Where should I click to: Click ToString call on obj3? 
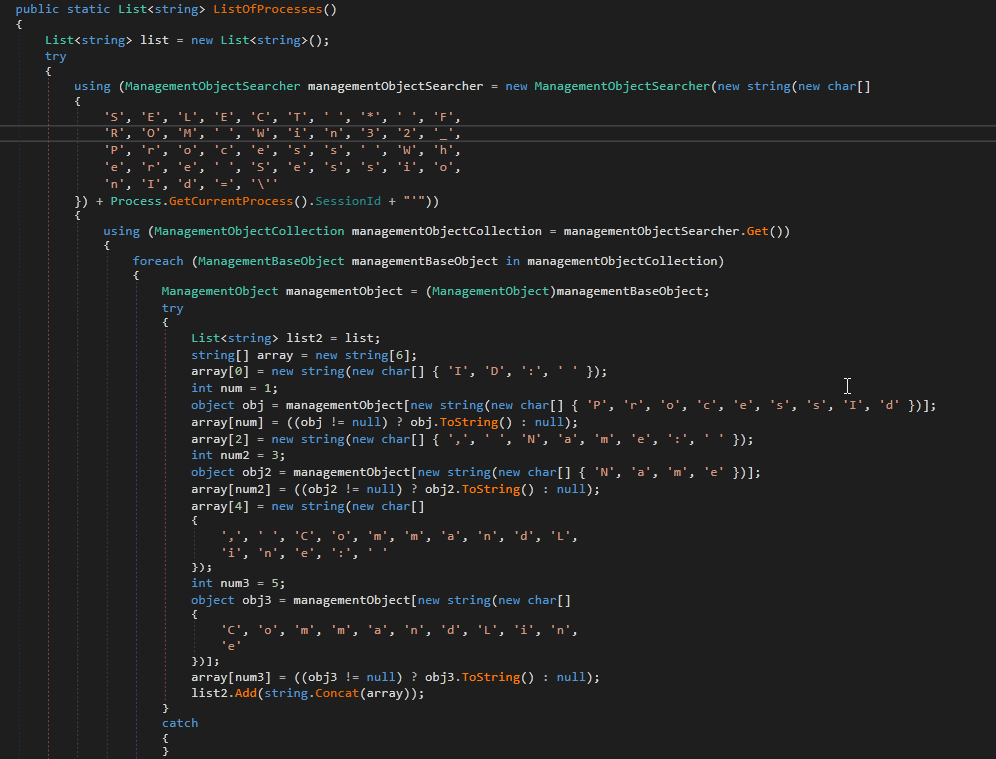point(486,677)
